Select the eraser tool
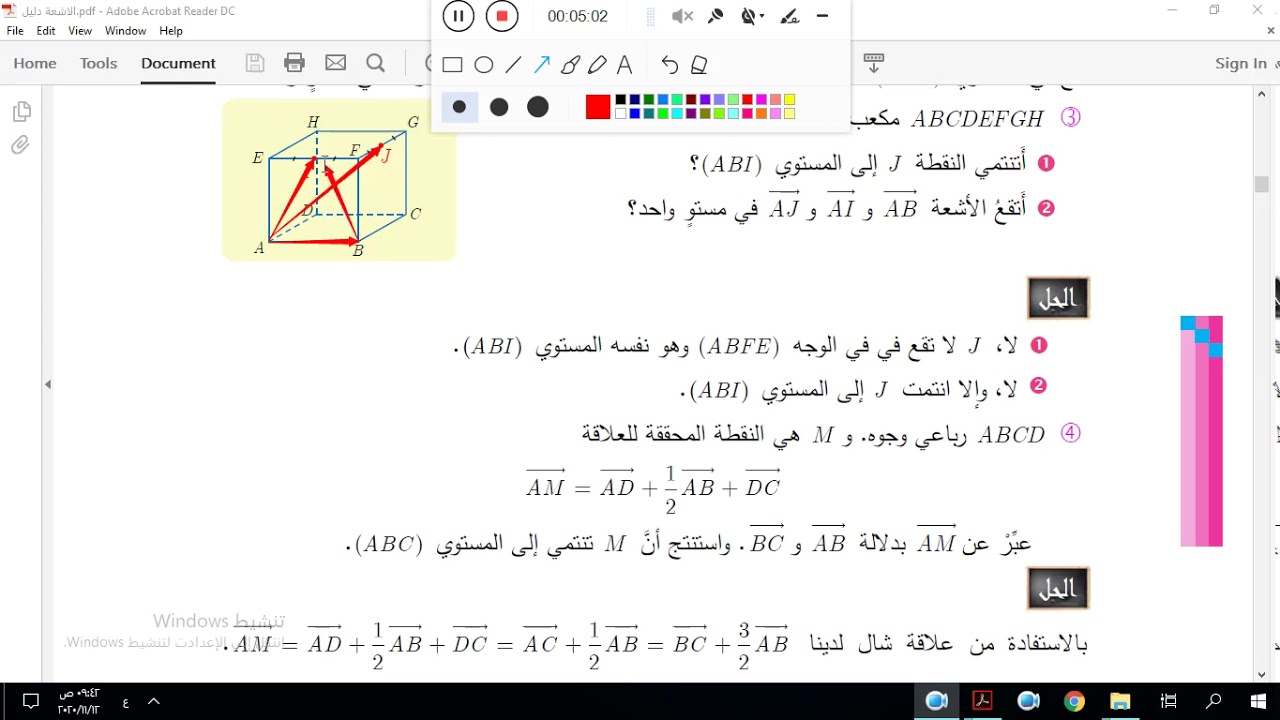 (x=700, y=65)
